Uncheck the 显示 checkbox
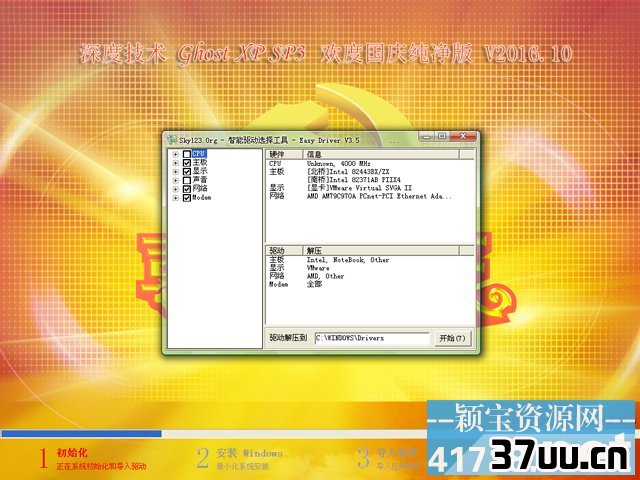 [187, 171]
